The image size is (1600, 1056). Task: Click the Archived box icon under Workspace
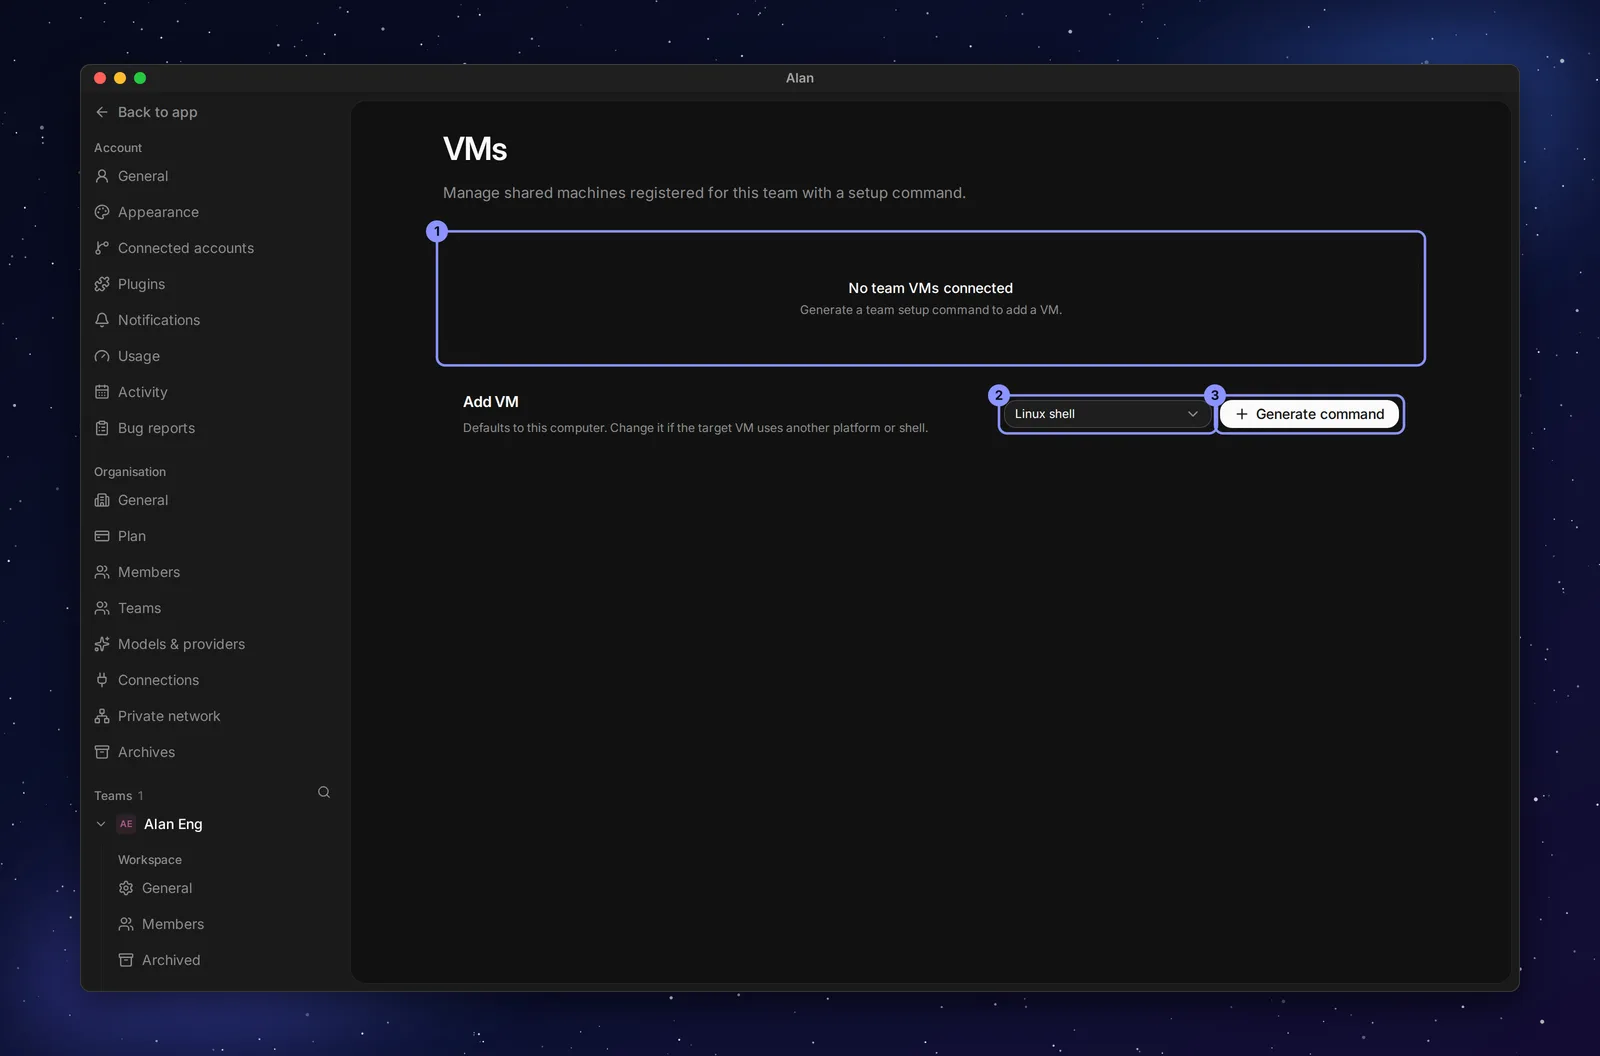126,960
